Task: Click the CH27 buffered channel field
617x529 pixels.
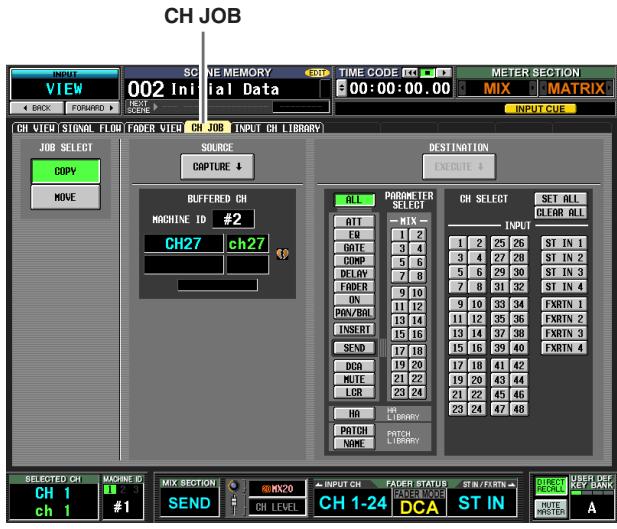Action: tap(183, 244)
